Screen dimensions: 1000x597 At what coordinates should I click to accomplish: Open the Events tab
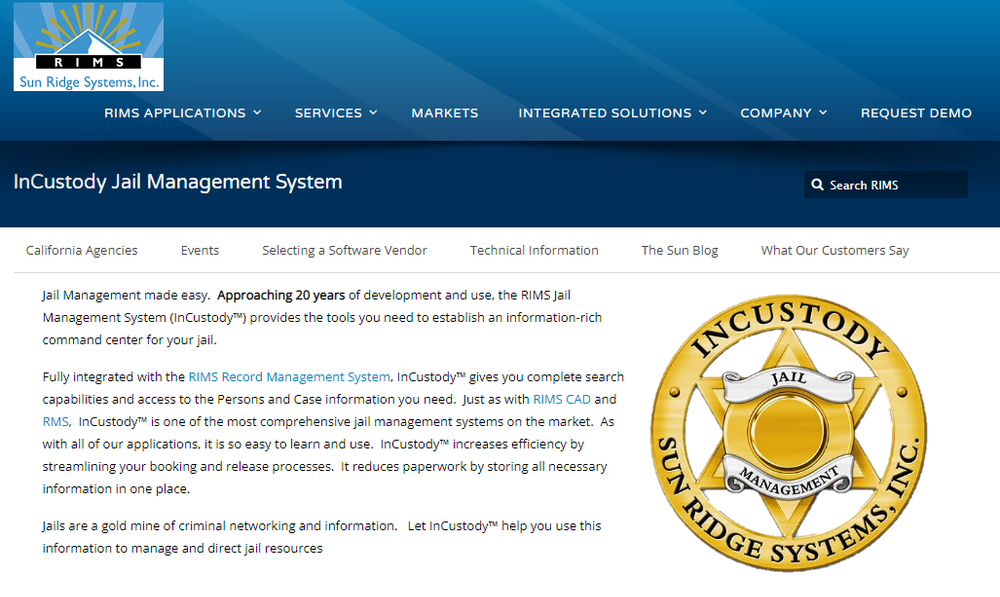200,251
